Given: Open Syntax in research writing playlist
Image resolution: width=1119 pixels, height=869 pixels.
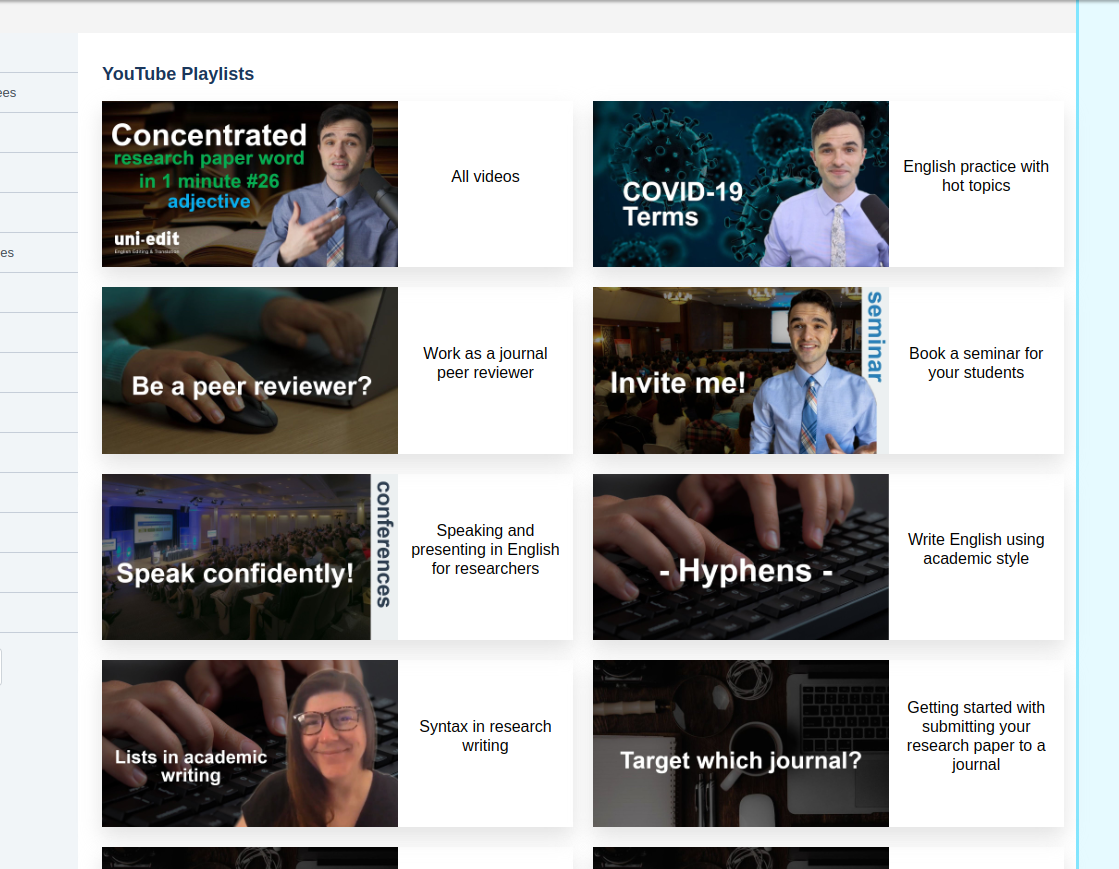Looking at the screenshot, I should click(x=485, y=736).
